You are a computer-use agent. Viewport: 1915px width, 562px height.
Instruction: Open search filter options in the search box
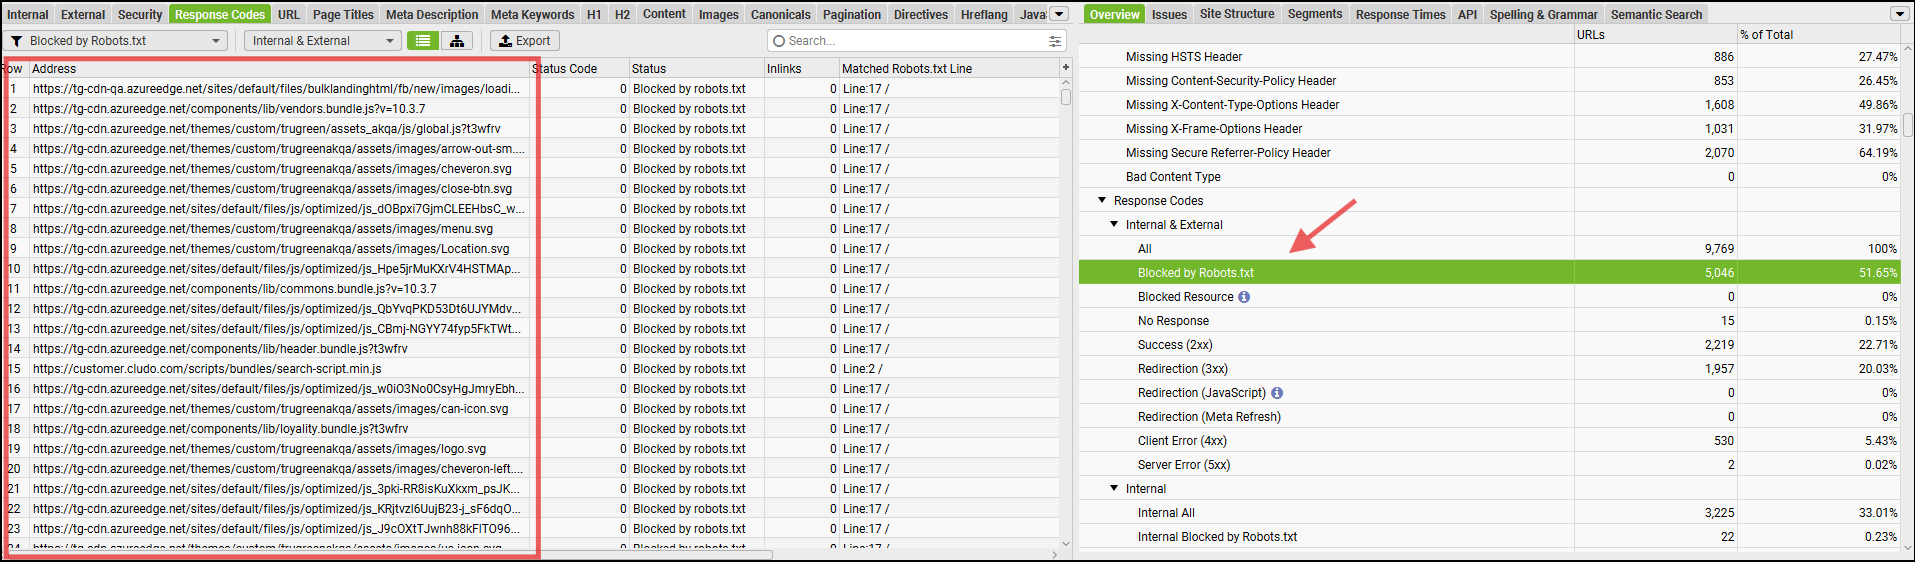coord(1054,41)
